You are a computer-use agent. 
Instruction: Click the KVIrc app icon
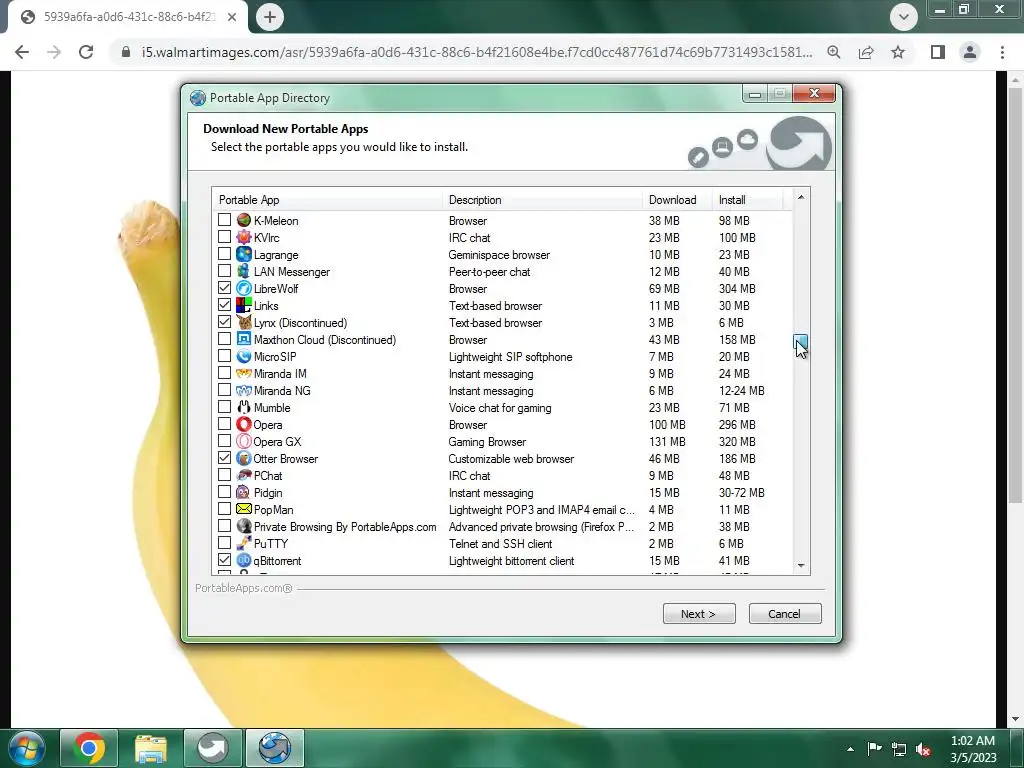[x=244, y=237]
